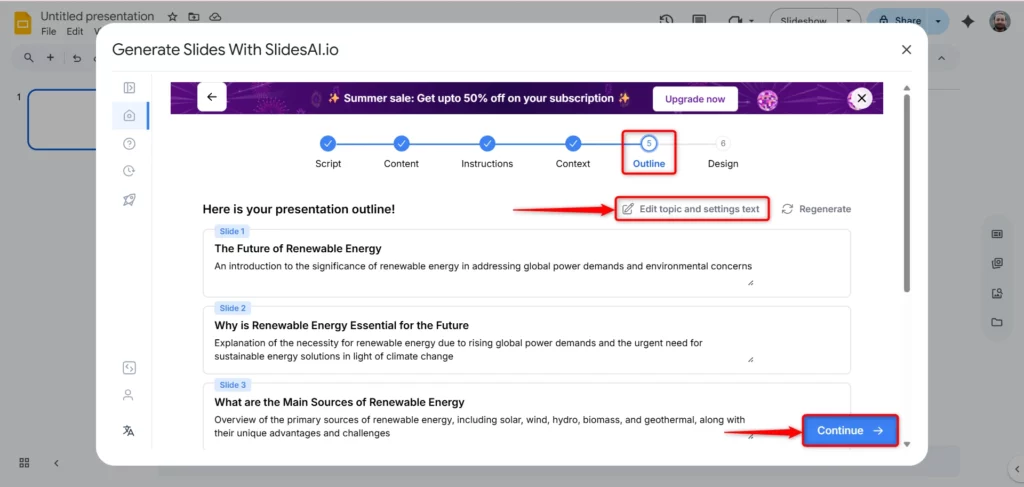The height and width of the screenshot is (487, 1024).
Task: Click Edit topic and settings text
Action: 691,209
